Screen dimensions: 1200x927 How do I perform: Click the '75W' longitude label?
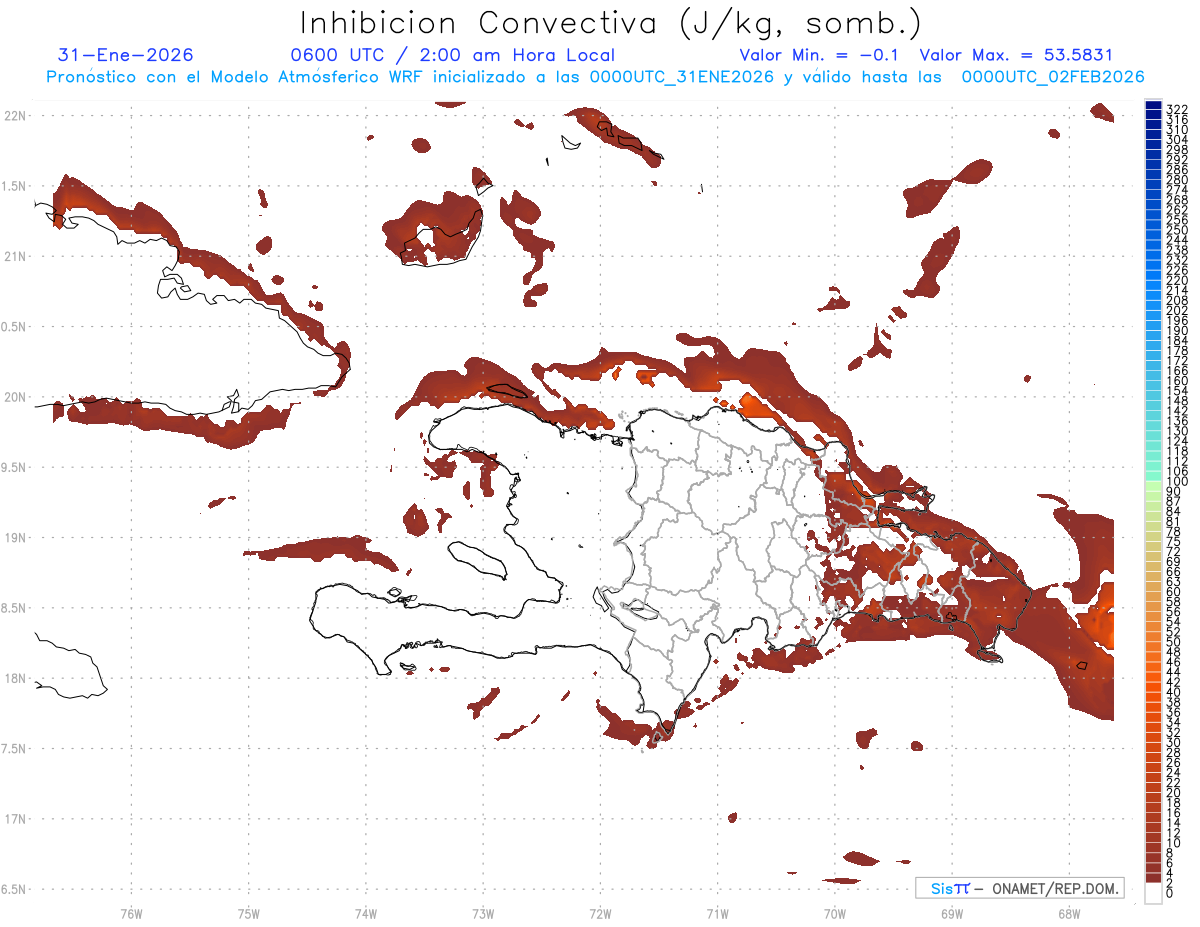249,913
